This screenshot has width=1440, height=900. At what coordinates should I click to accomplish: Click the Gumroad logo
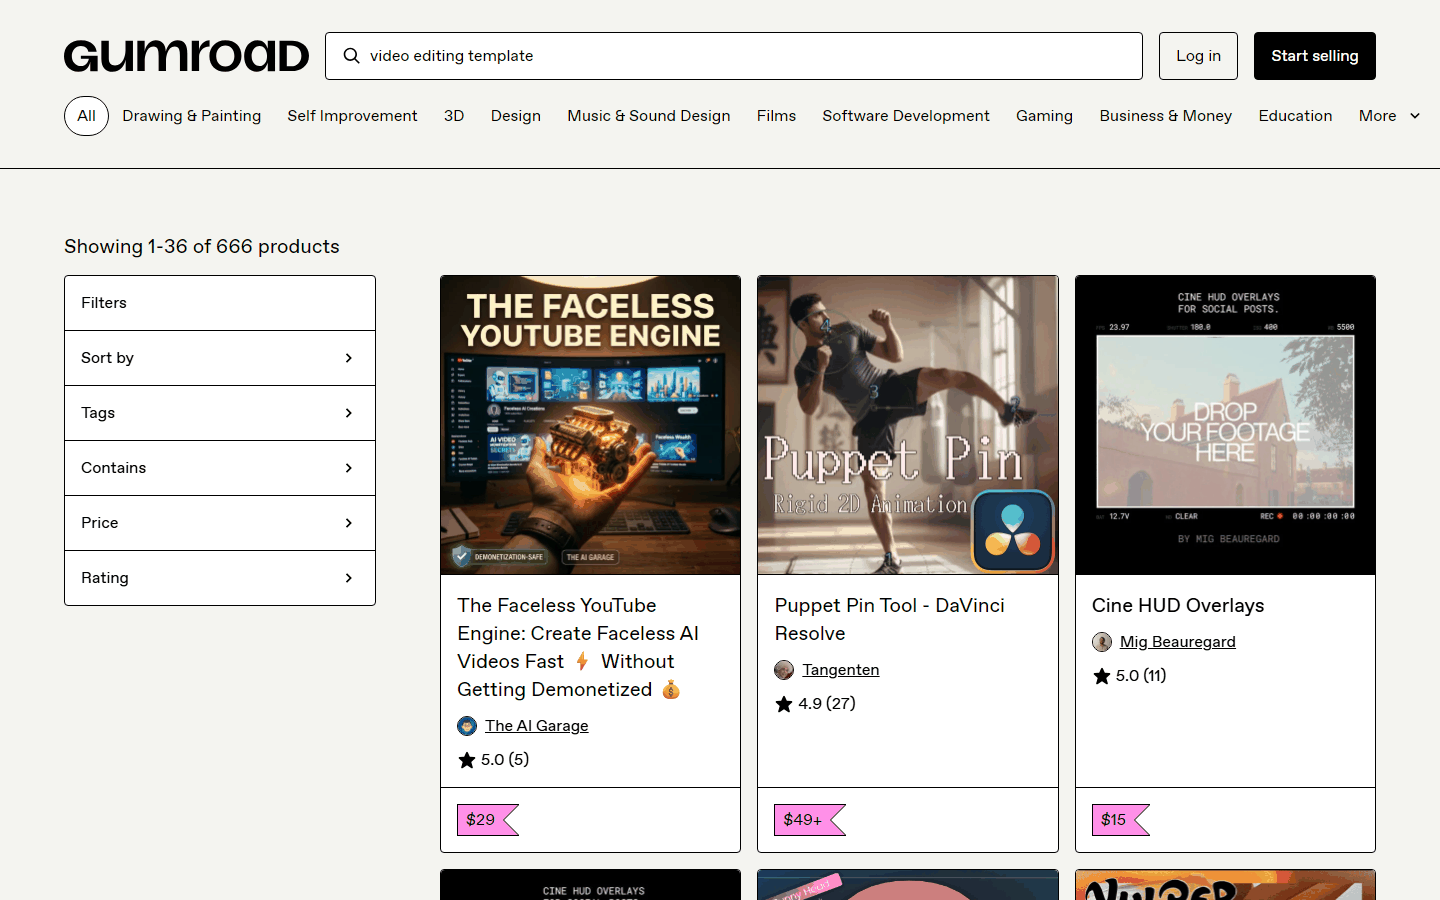187,56
